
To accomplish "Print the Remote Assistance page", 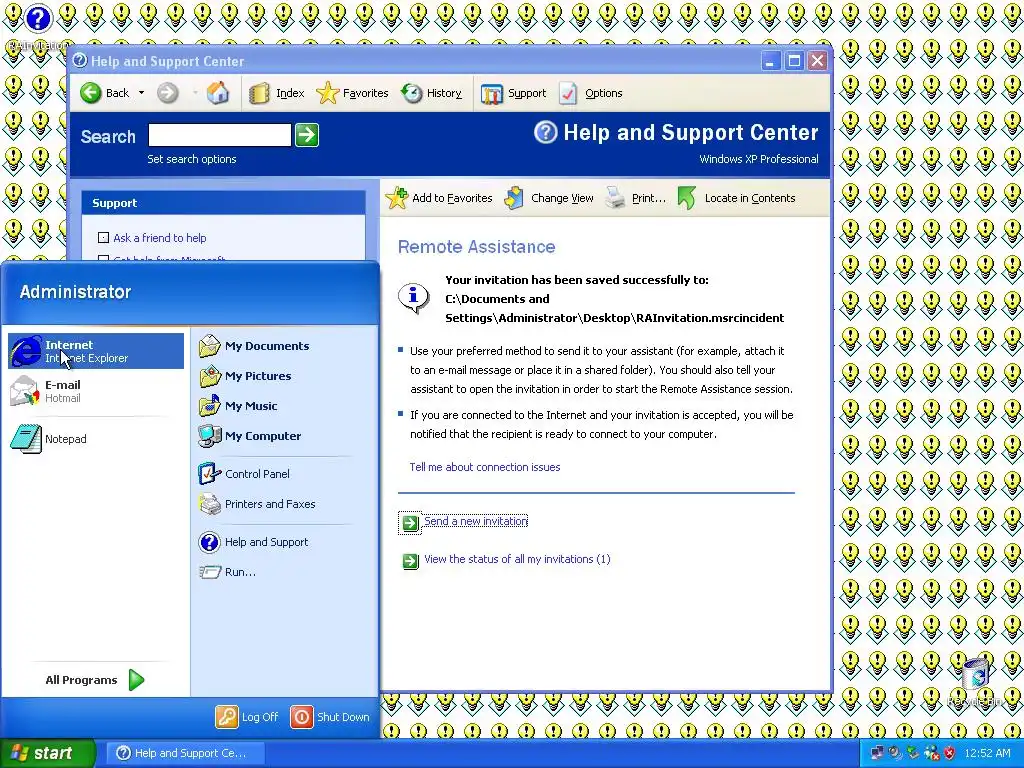I will pyautogui.click(x=635, y=198).
